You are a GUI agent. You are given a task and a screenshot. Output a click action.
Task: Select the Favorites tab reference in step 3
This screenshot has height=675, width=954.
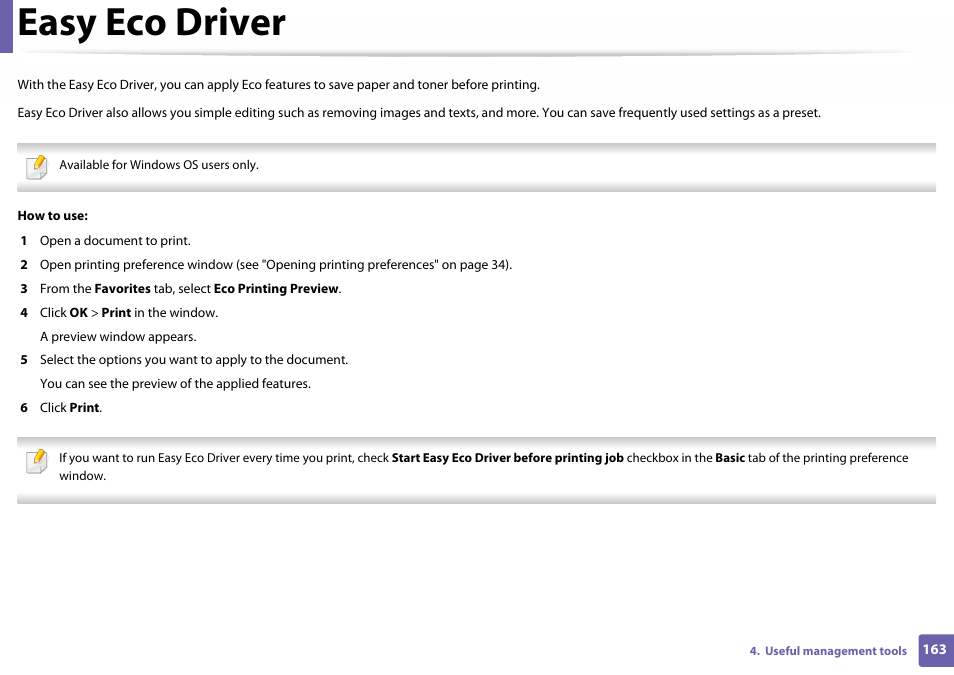[121, 288]
